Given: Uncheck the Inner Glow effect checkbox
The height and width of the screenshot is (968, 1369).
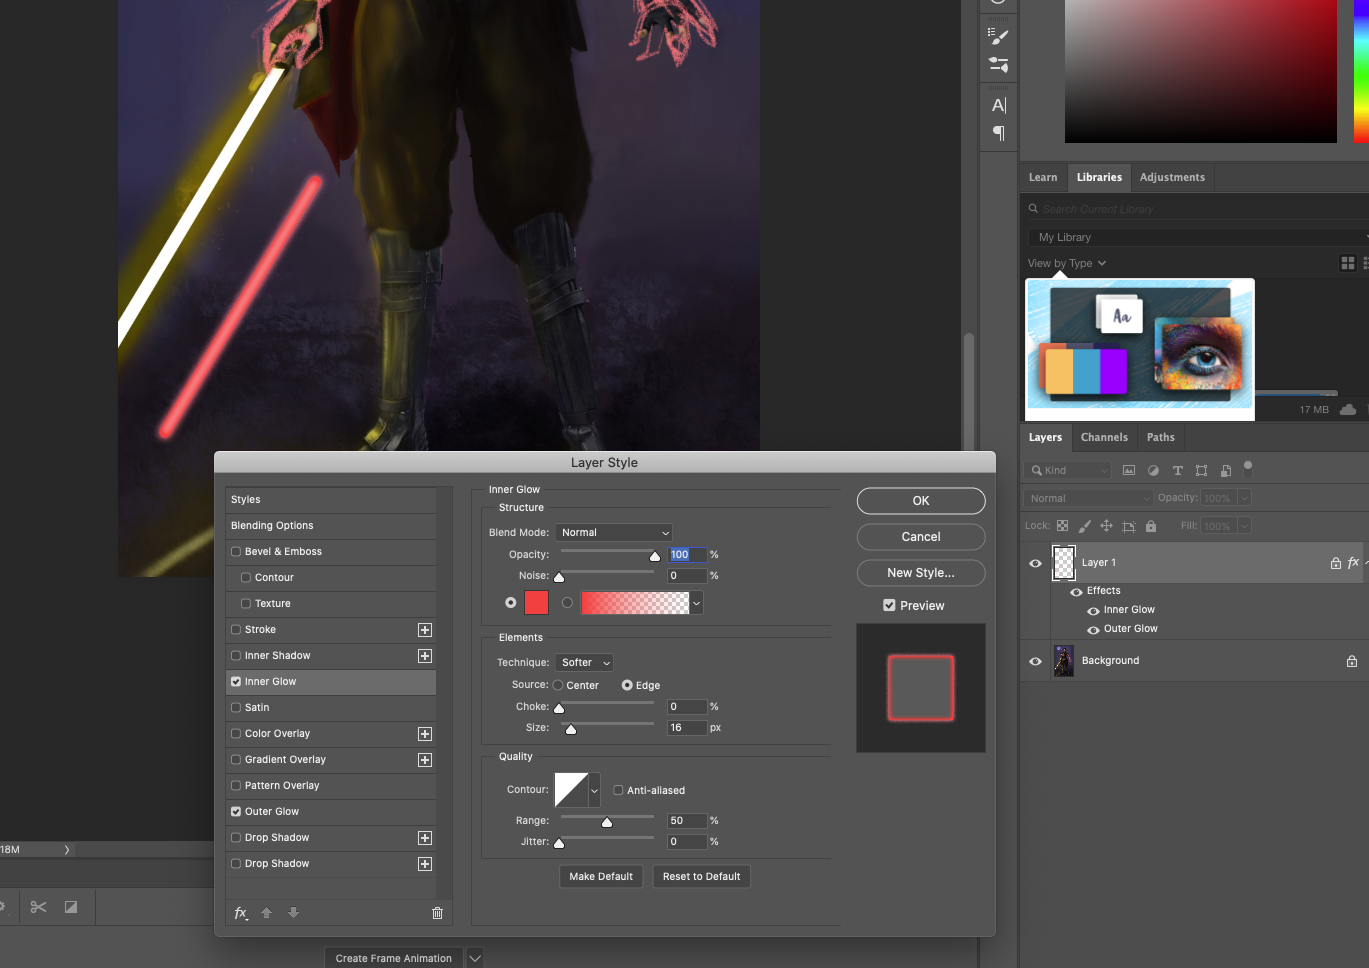Looking at the screenshot, I should point(236,682).
